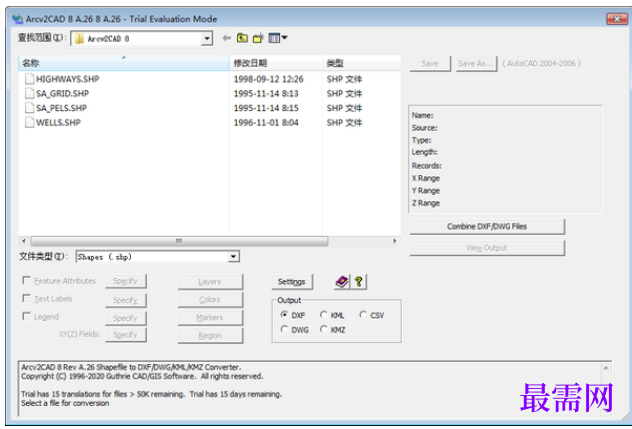Open the Arcv2CAD 8 folder dropdown
This screenshot has width=632, height=429.
[x=207, y=39]
